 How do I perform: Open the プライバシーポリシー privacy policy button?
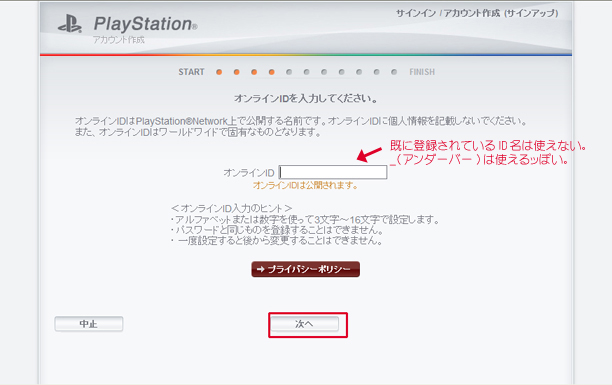[306, 269]
